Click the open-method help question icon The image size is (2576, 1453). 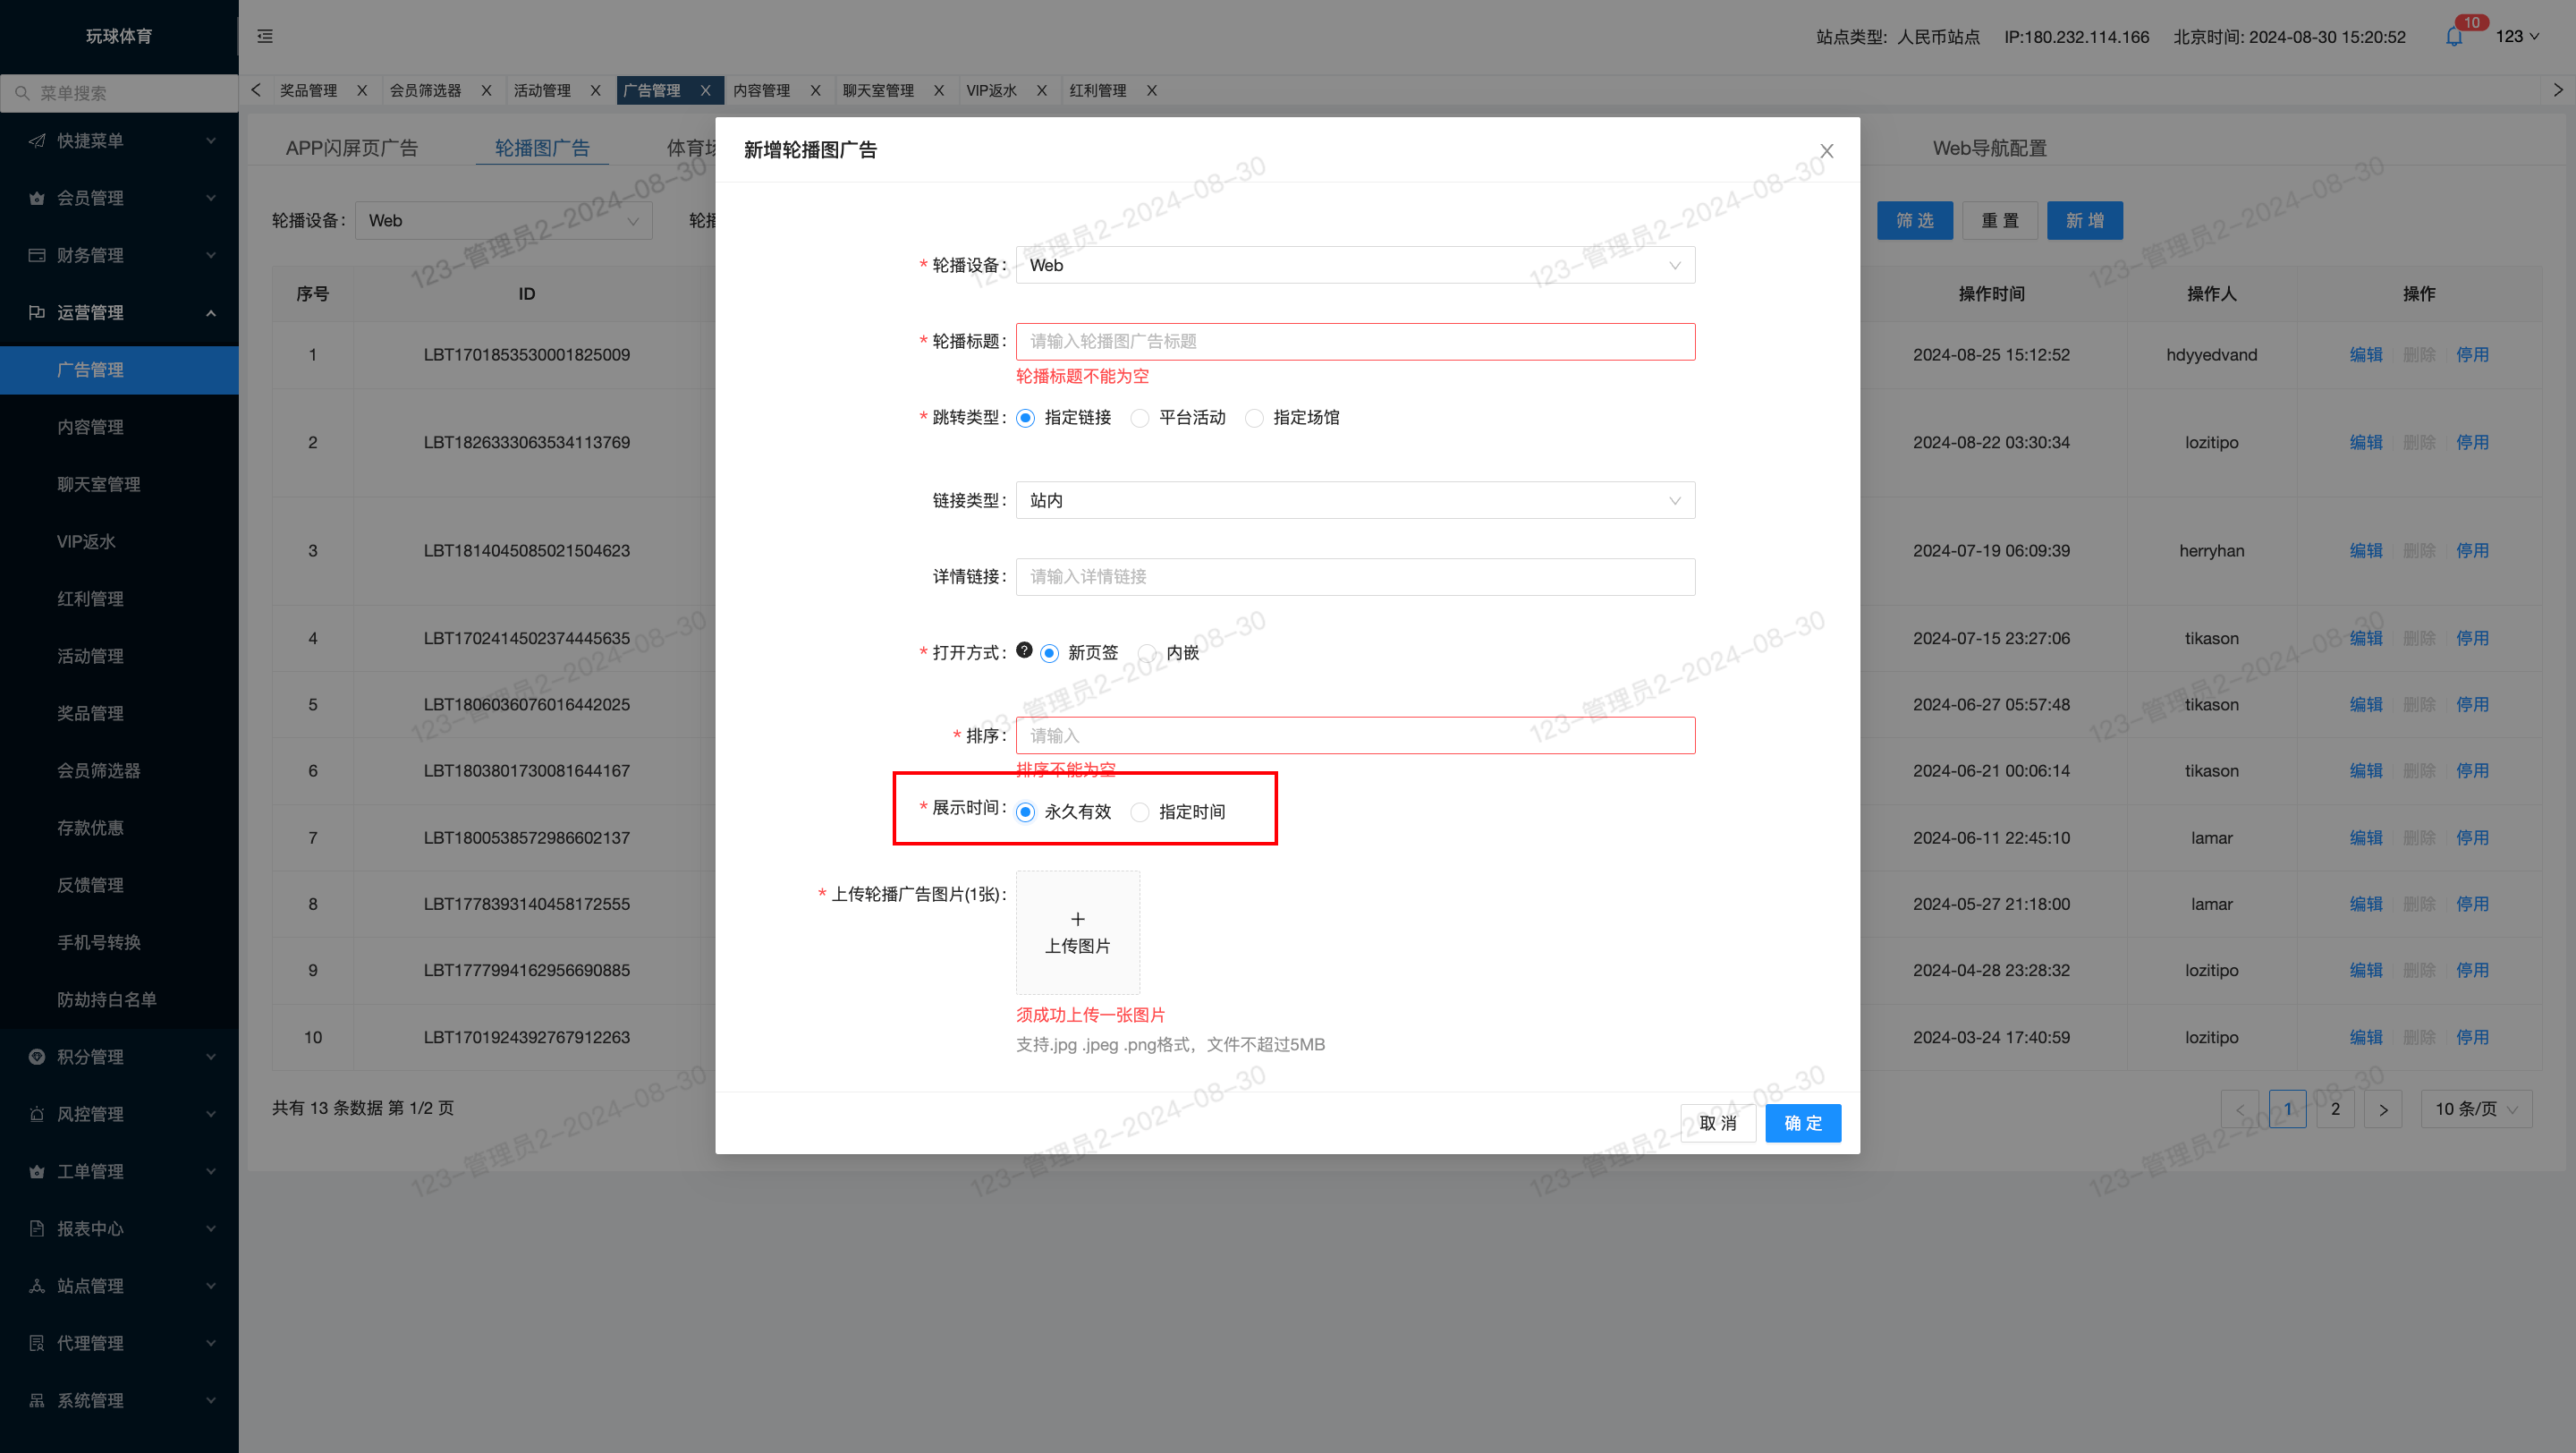(1024, 650)
